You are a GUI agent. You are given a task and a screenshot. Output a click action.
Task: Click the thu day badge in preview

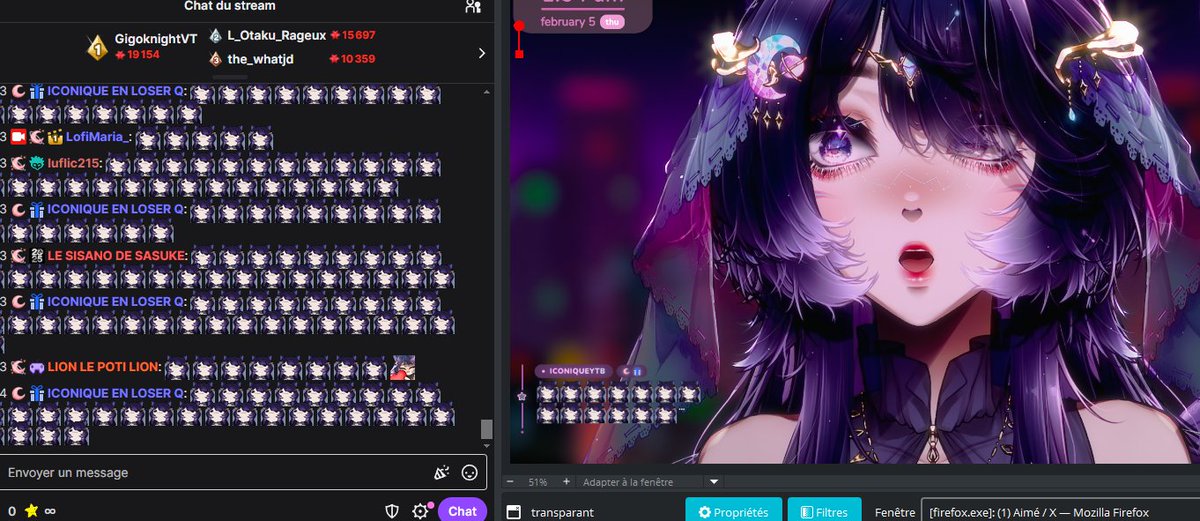click(x=611, y=21)
